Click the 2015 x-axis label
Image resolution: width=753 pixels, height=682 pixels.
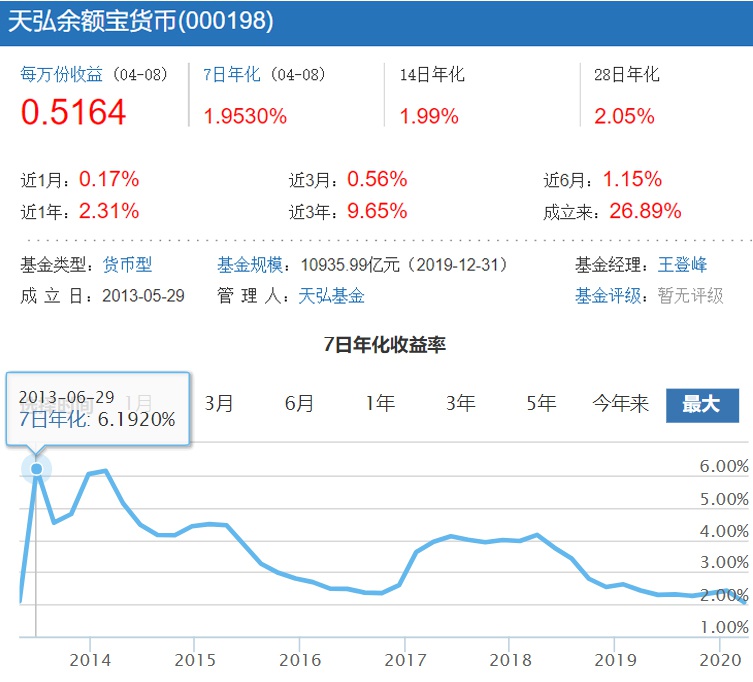point(195,660)
